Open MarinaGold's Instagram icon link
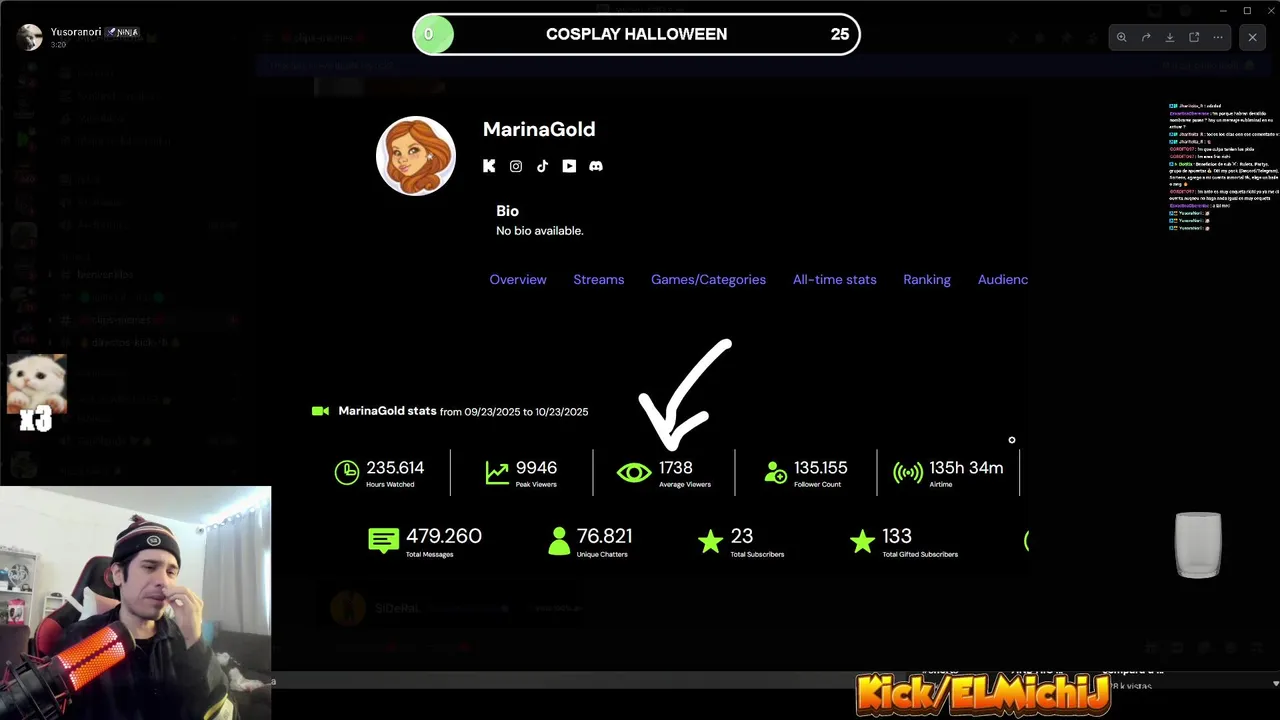The width and height of the screenshot is (1280, 720). tap(516, 166)
